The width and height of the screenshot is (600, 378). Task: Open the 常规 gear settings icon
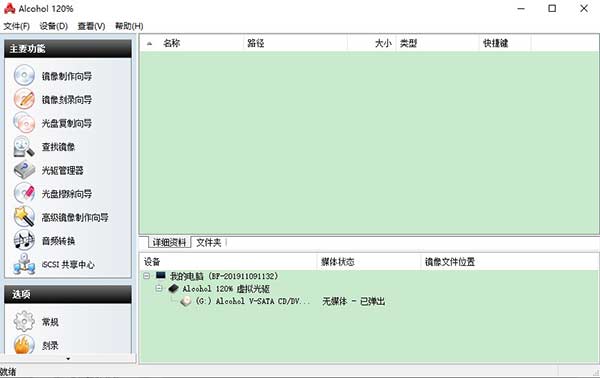(x=24, y=322)
